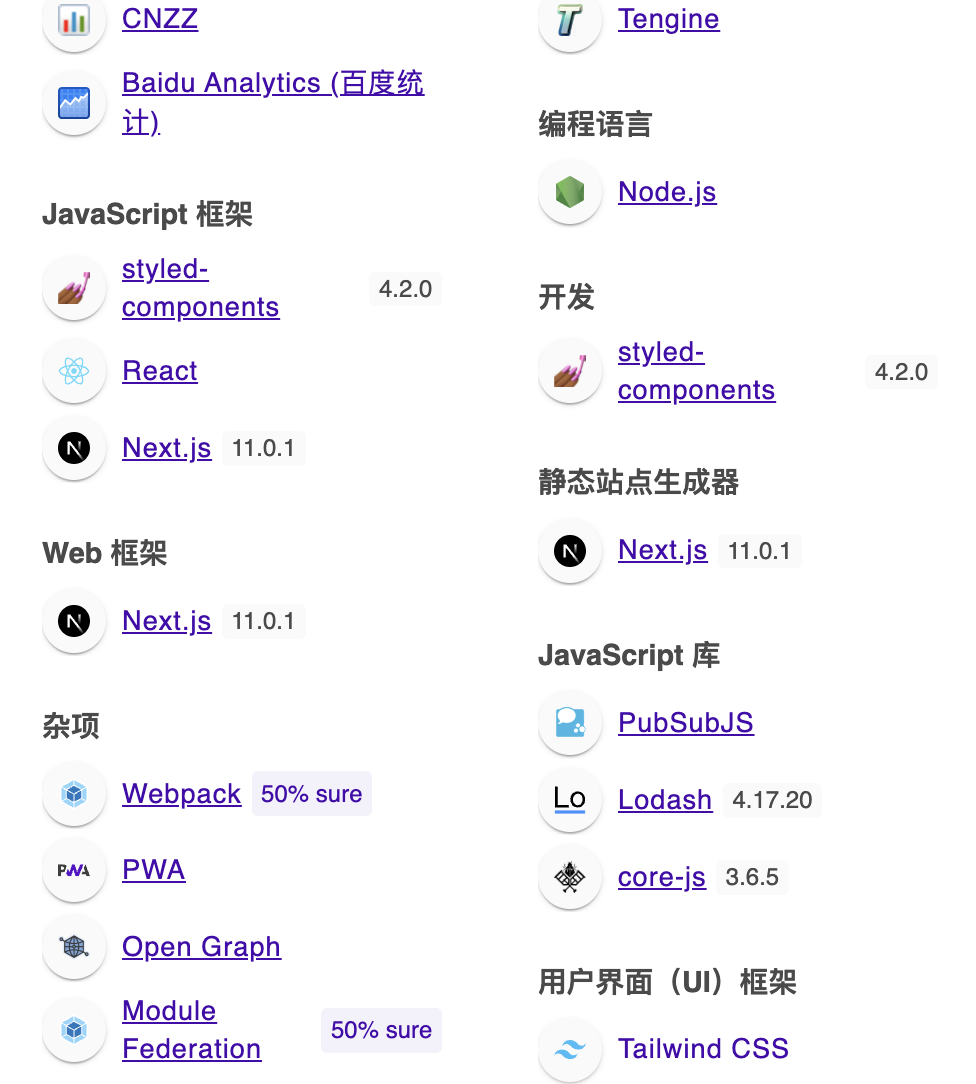Click 50% sure badge beside Module Federation
The image size is (976, 1084).
tap(382, 1030)
